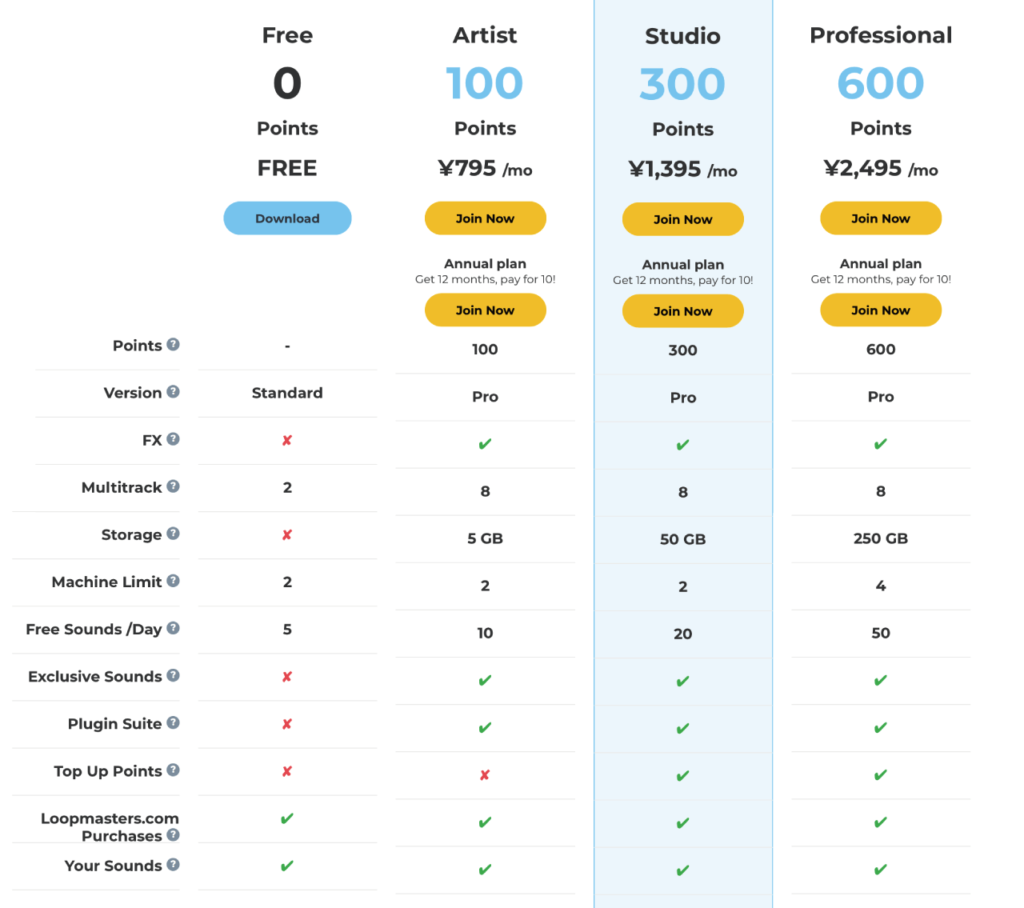Join the Artist annual plan
1024x908 pixels.
coord(485,310)
